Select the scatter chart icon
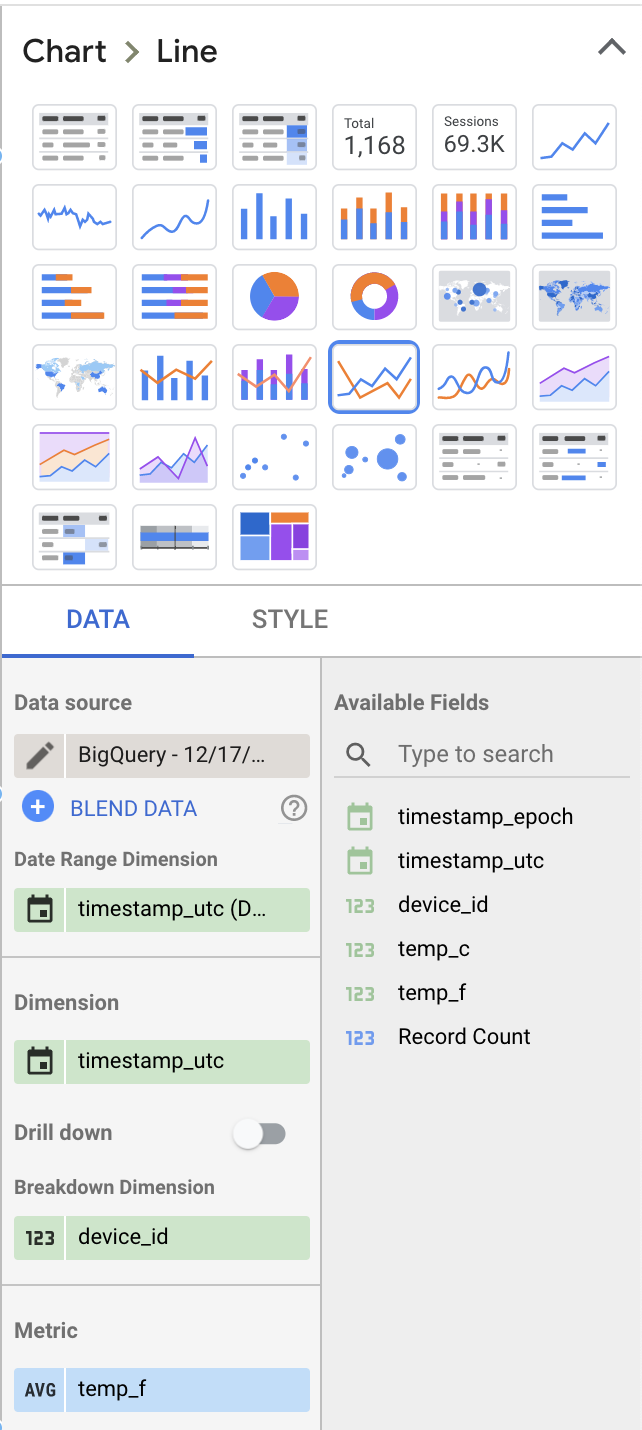Viewport: 642px width, 1430px height. 274,457
